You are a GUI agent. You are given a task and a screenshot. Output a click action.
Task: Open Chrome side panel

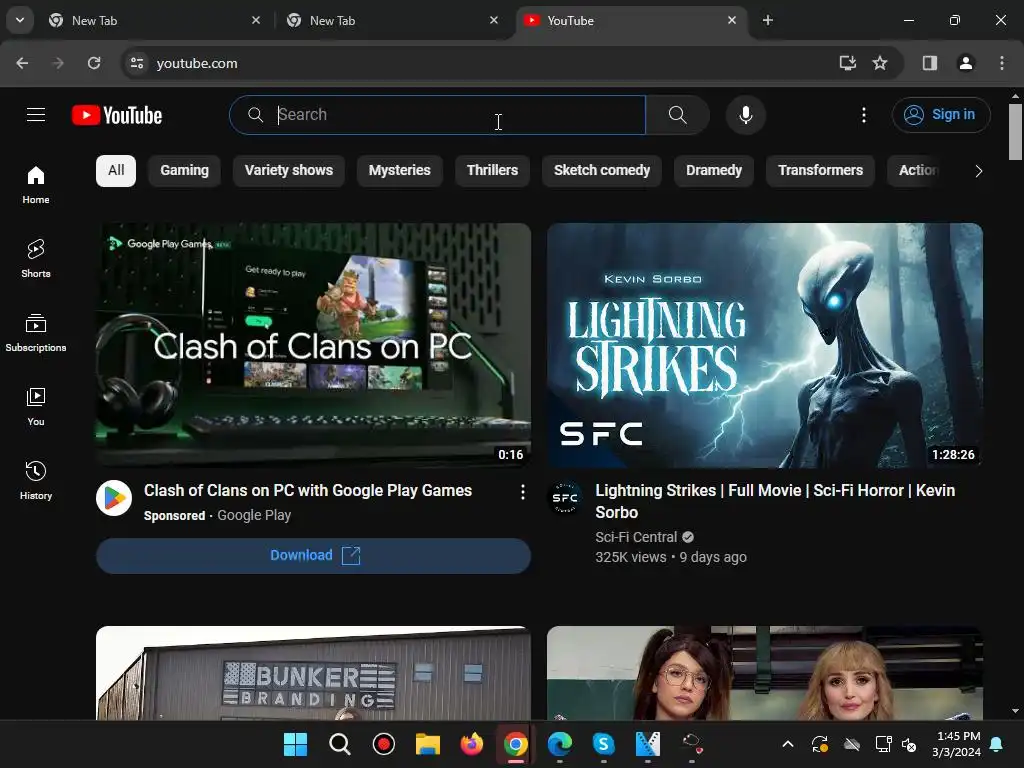tap(929, 63)
